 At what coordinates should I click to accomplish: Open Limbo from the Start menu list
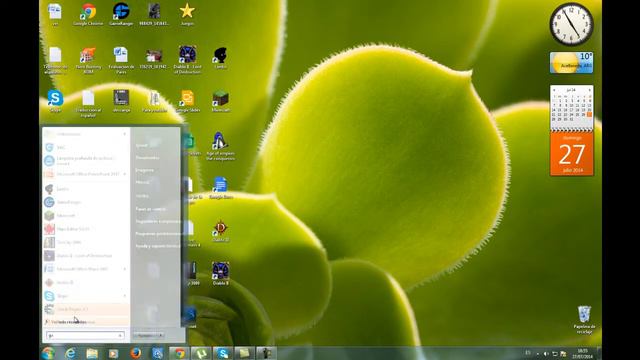pyautogui.click(x=86, y=189)
